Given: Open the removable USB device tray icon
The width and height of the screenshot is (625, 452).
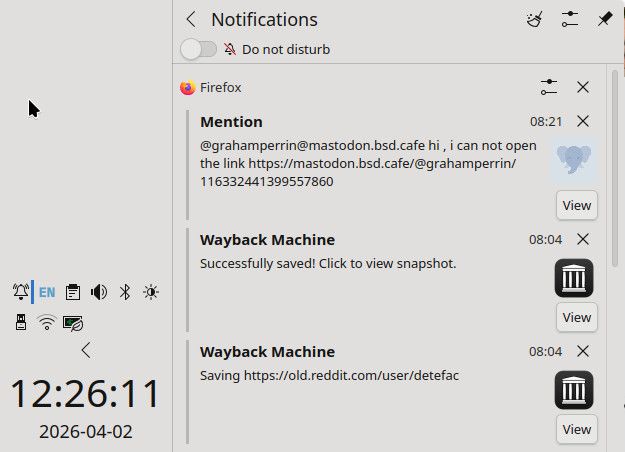Looking at the screenshot, I should [21, 322].
